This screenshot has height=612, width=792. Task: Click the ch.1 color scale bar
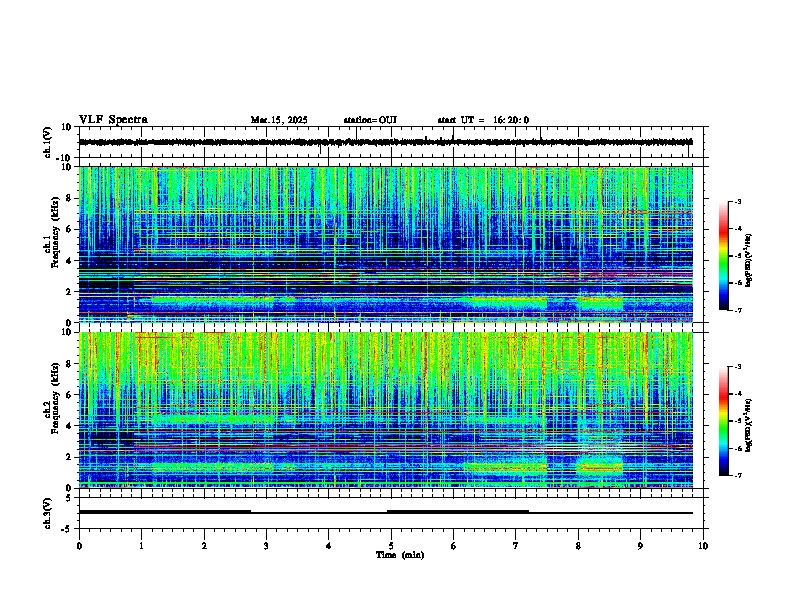coord(723,256)
